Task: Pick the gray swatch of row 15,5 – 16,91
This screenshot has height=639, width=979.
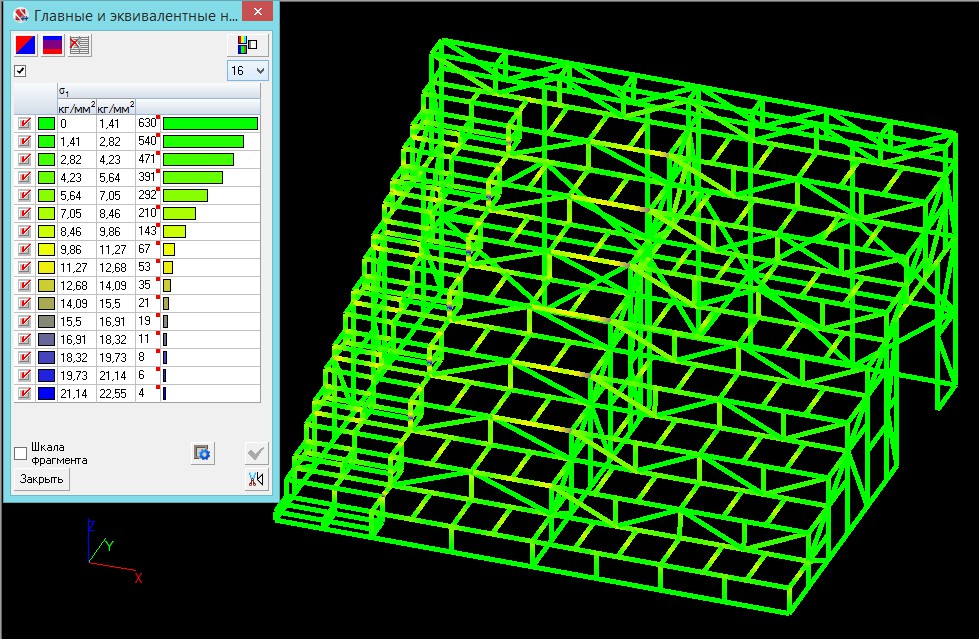Action: tap(46, 322)
